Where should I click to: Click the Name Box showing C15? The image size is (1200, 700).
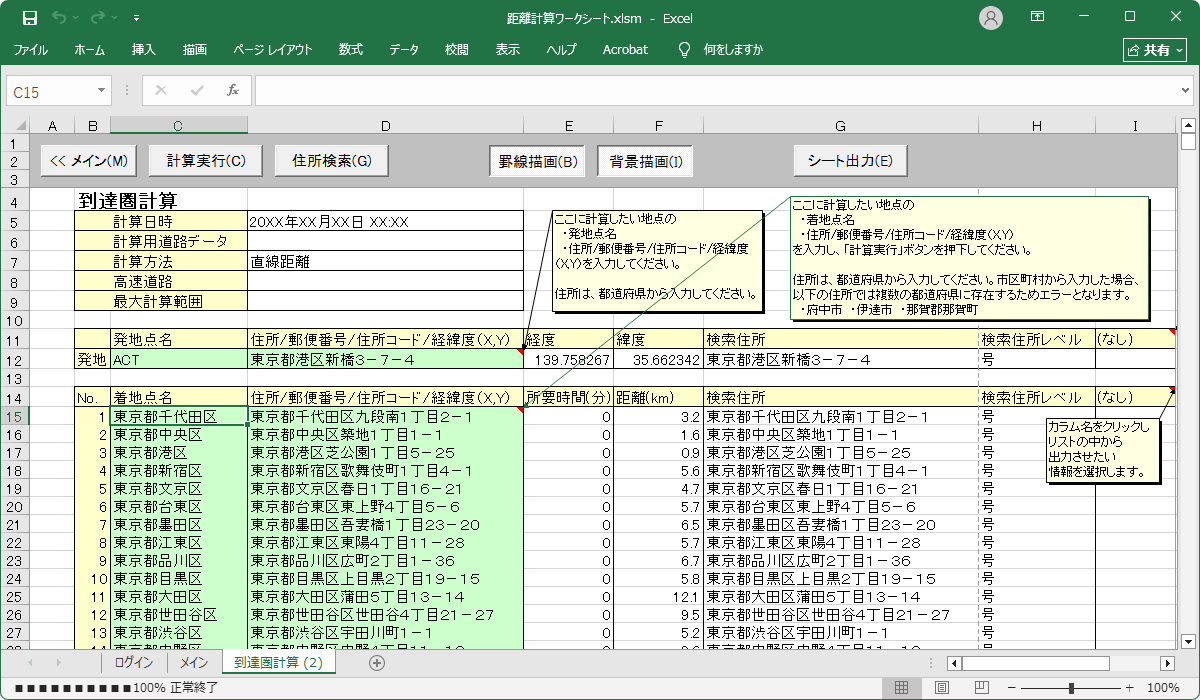click(x=52, y=91)
